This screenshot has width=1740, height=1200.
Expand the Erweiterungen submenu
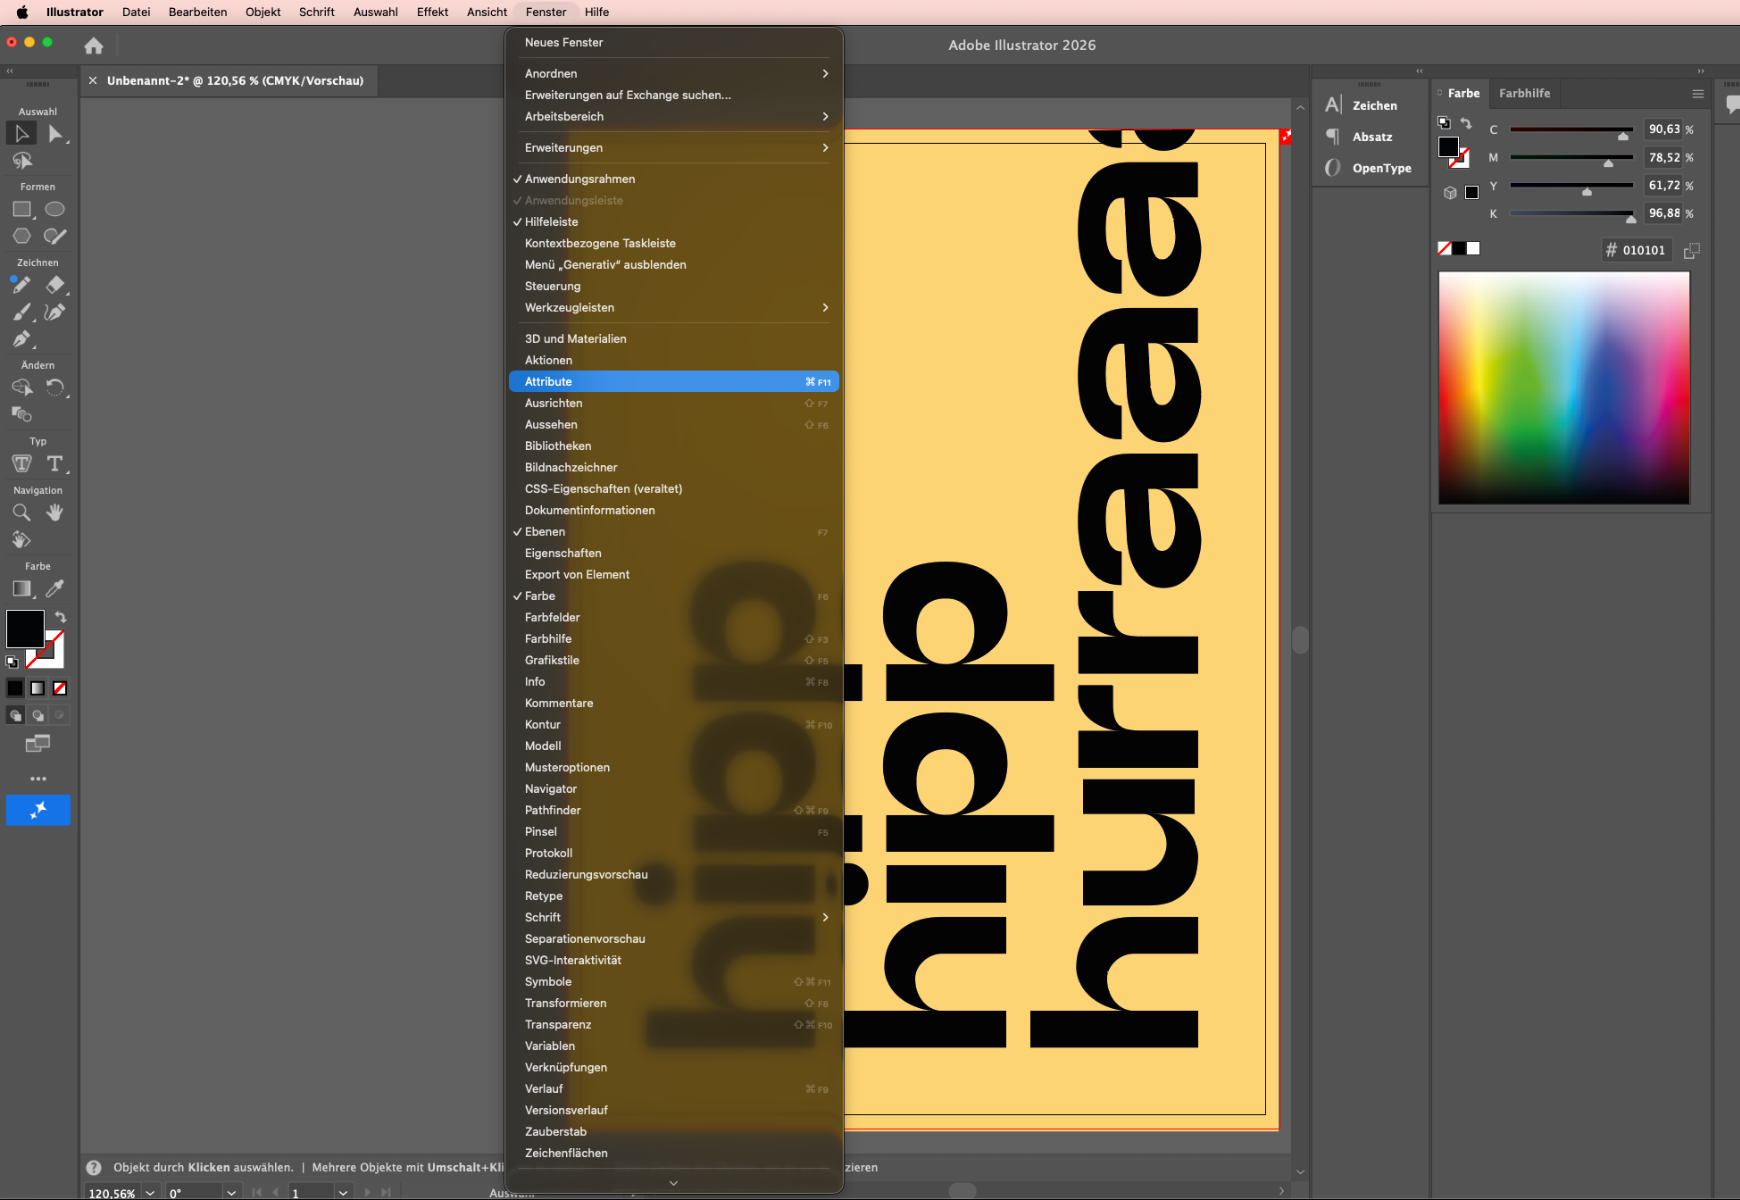[674, 148]
